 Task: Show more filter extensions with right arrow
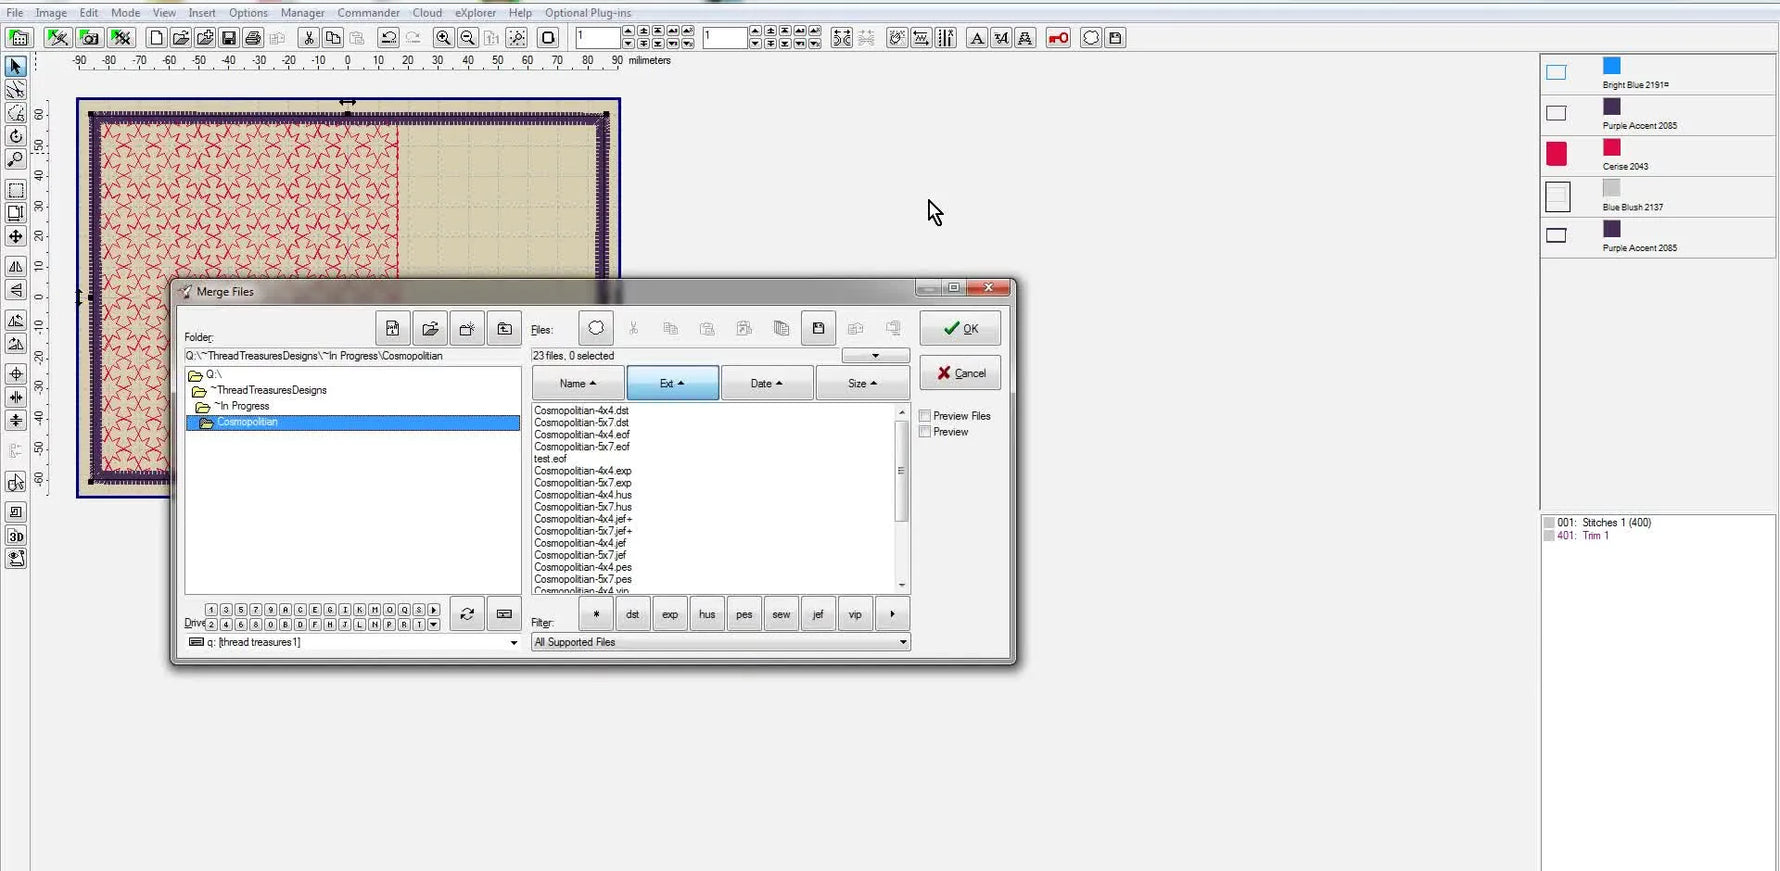[x=892, y=614]
